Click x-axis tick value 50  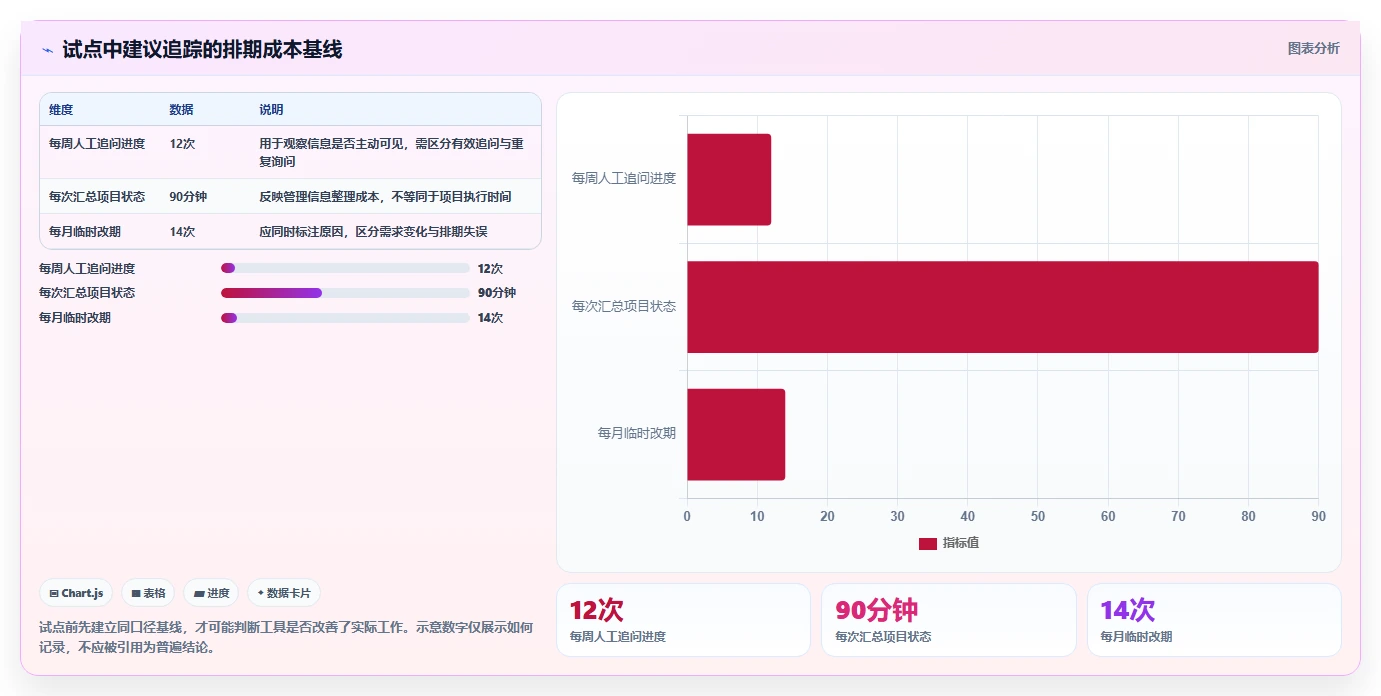(1038, 516)
